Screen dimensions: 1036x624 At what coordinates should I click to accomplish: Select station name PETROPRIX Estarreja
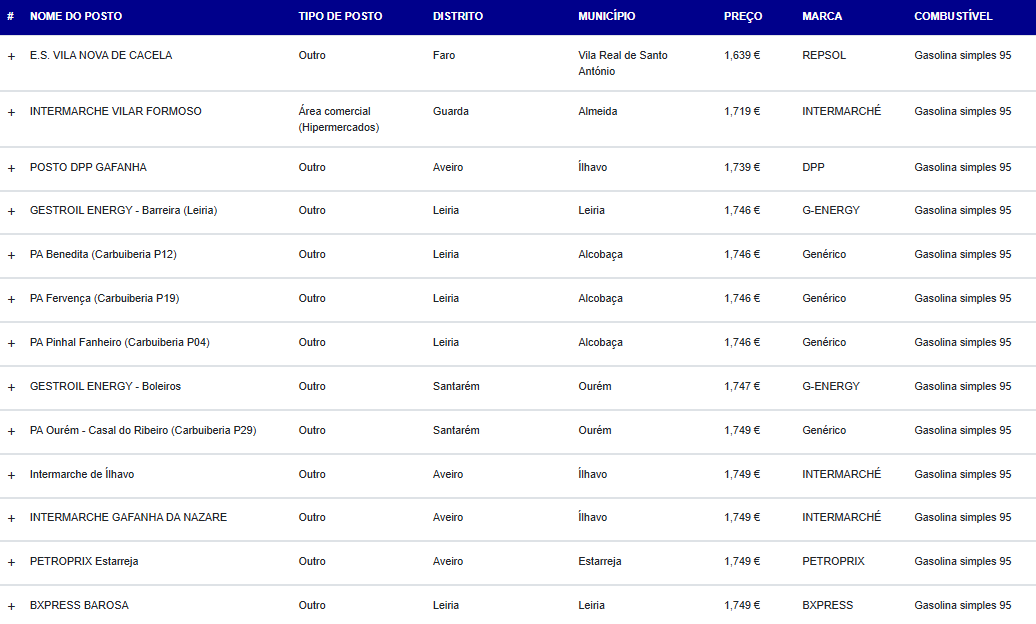tap(84, 562)
